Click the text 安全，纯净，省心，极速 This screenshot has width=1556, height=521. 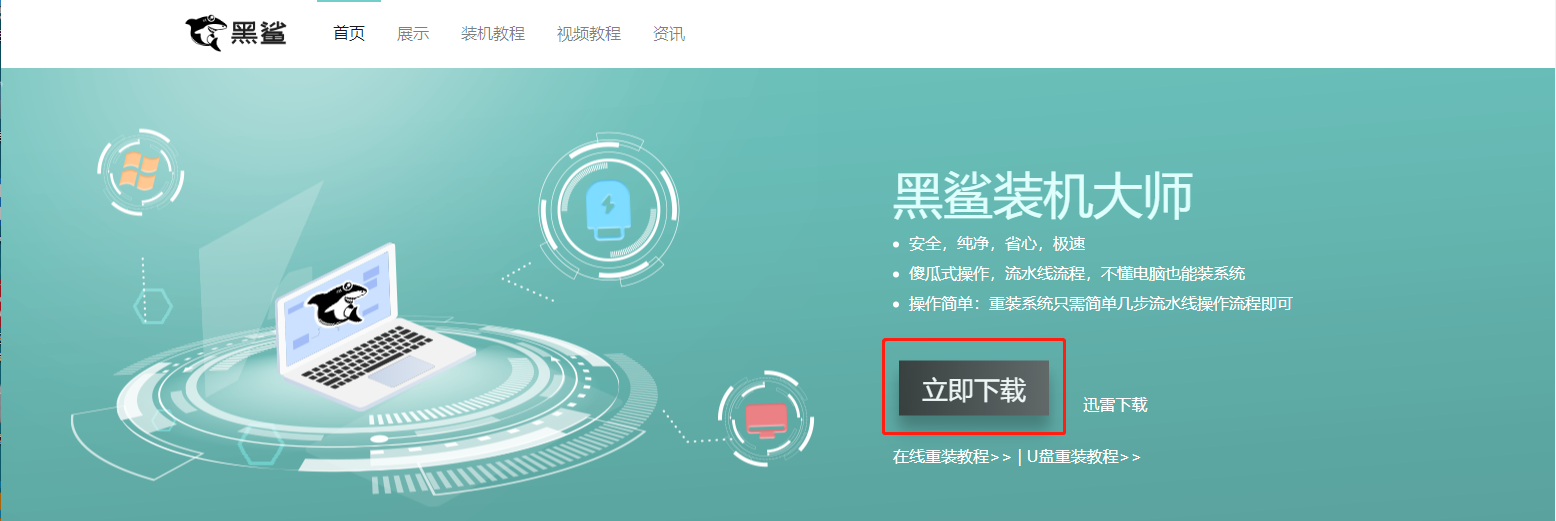(997, 244)
